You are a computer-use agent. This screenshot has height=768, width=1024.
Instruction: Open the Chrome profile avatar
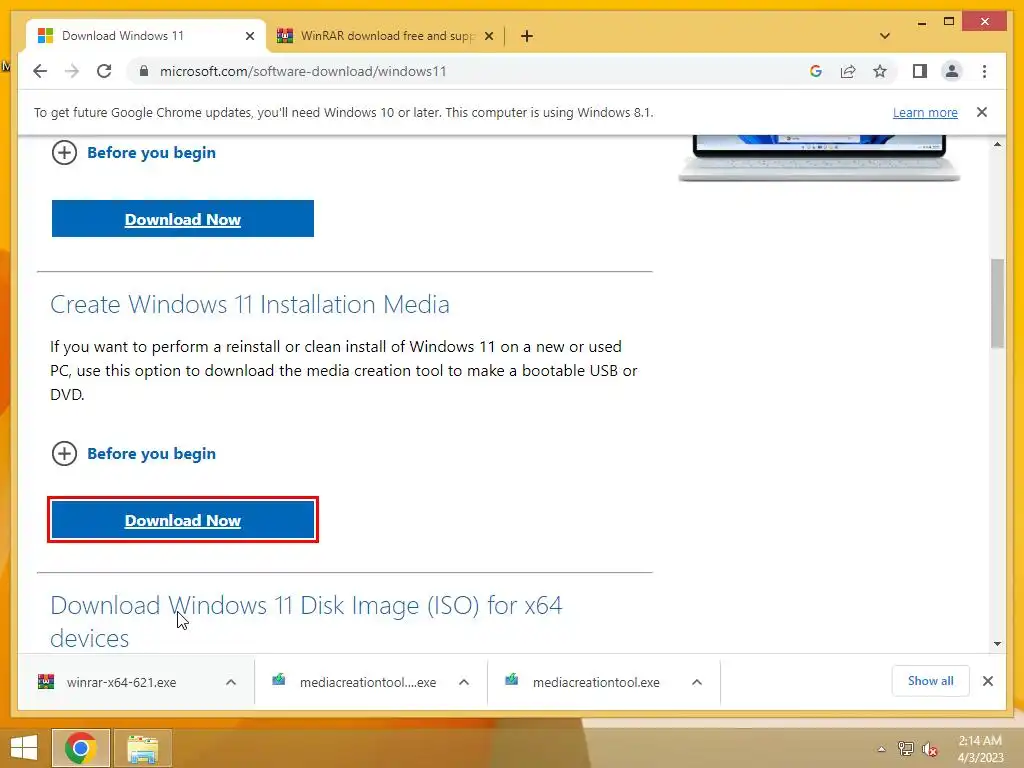(952, 71)
